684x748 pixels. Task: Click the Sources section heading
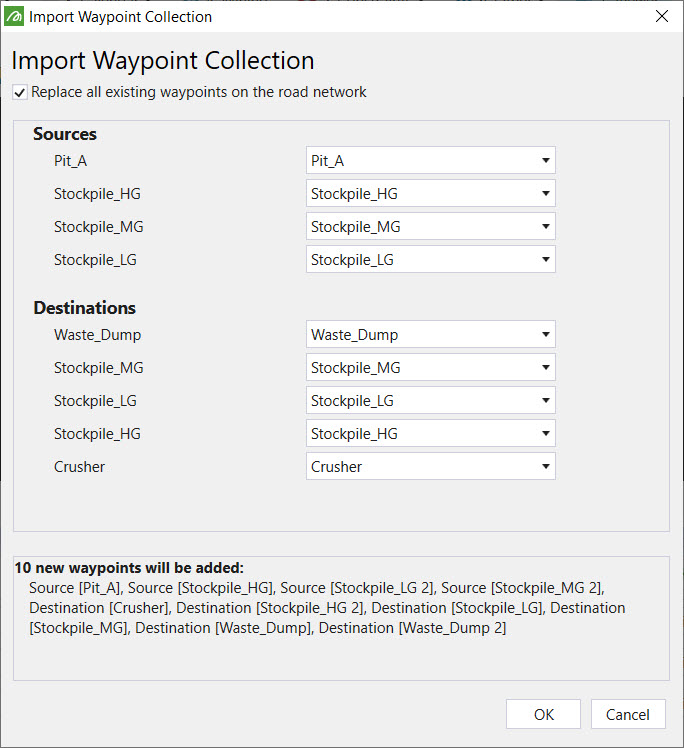tap(65, 134)
